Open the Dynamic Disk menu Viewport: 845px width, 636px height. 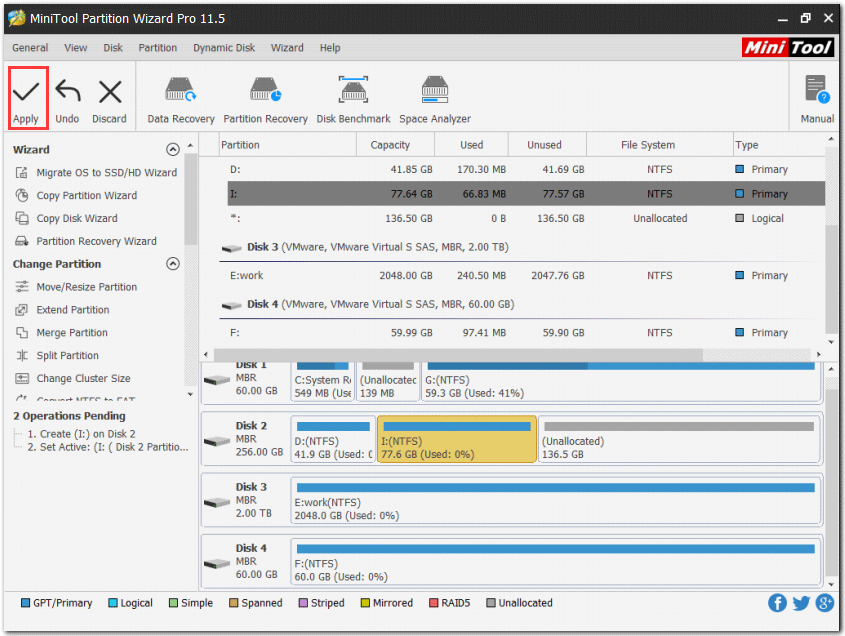(223, 47)
